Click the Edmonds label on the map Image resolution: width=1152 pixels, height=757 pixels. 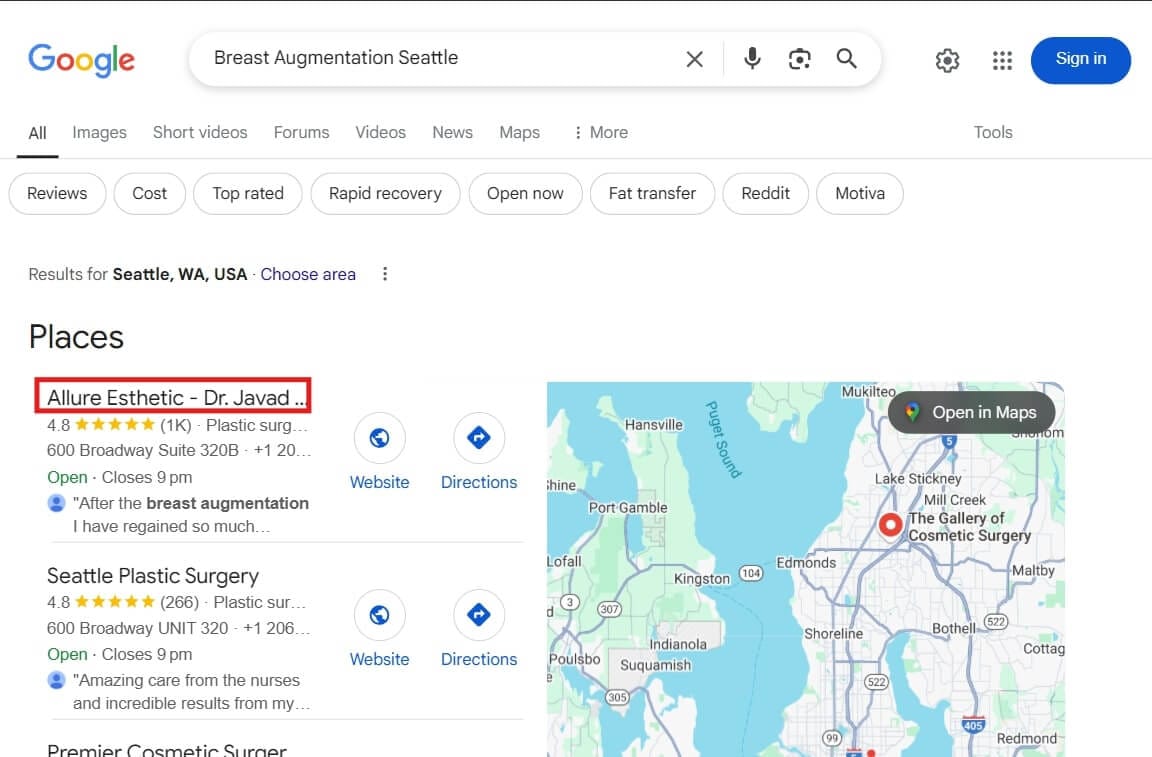[x=806, y=563]
